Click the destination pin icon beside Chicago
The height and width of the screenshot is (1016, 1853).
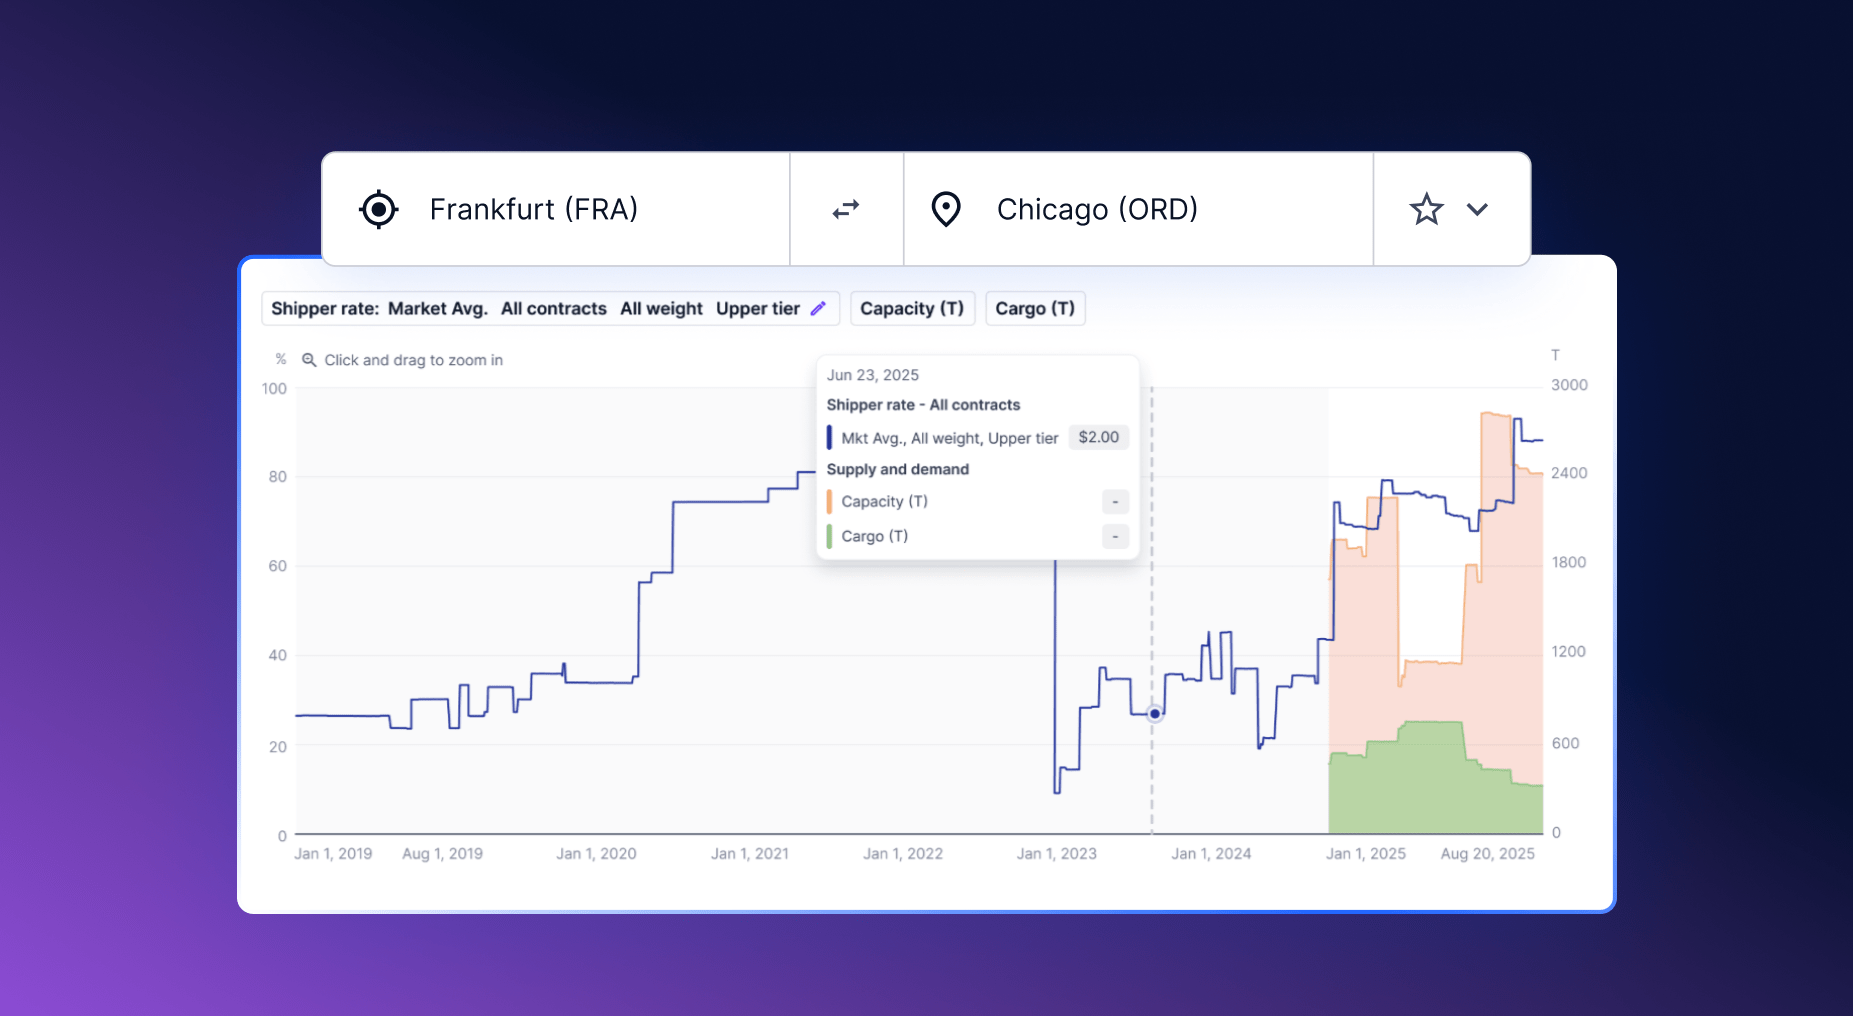946,209
